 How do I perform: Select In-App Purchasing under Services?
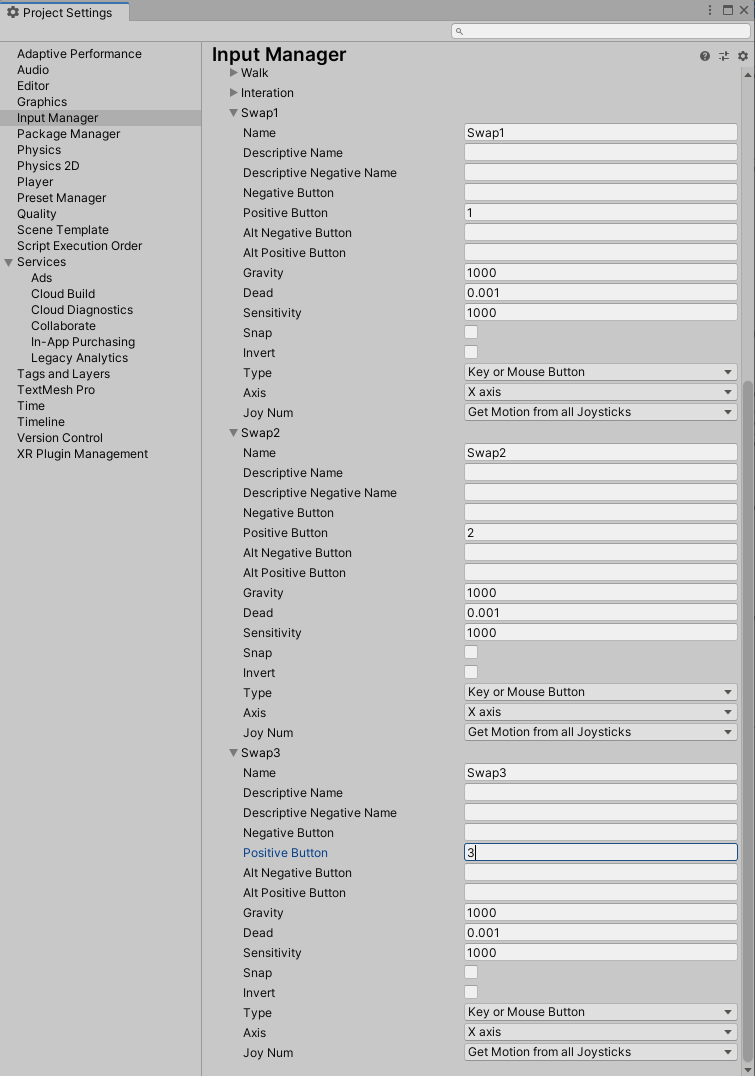pyautogui.click(x=83, y=342)
